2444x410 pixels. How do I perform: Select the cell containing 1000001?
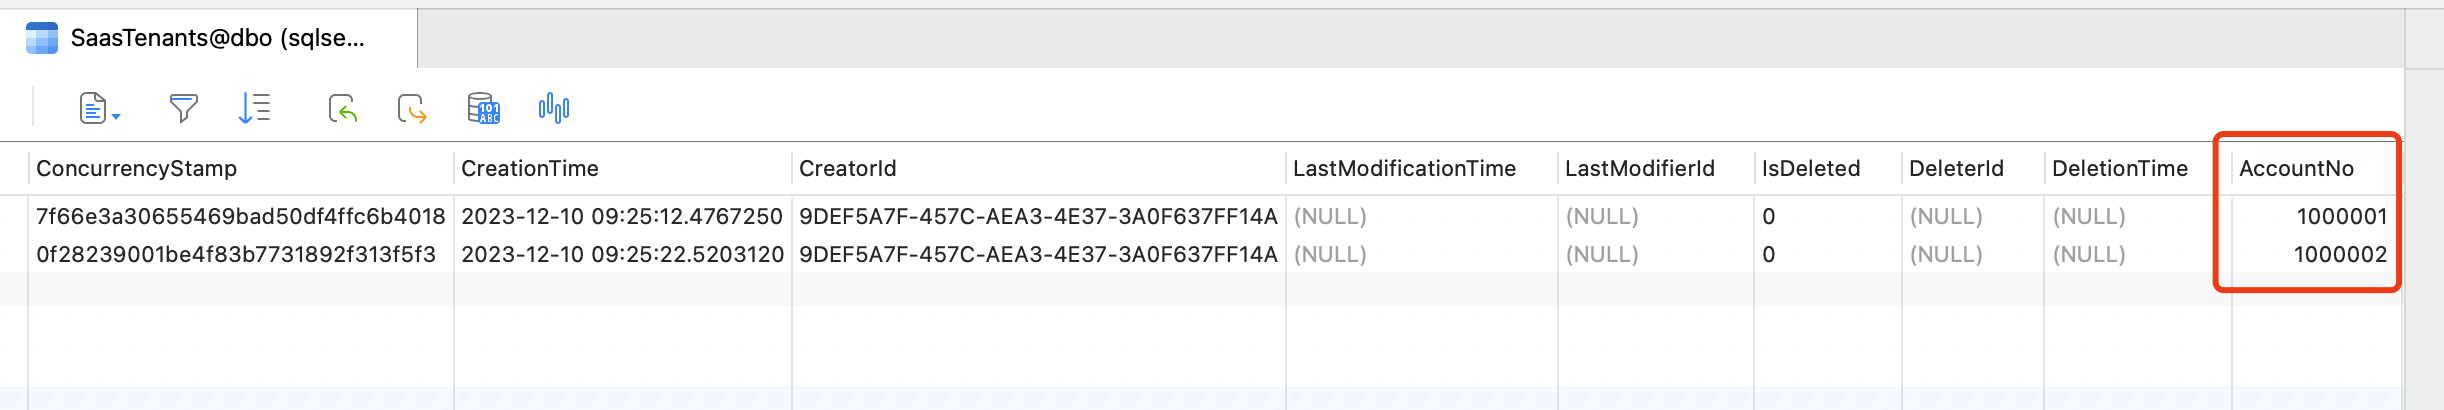pos(2341,217)
